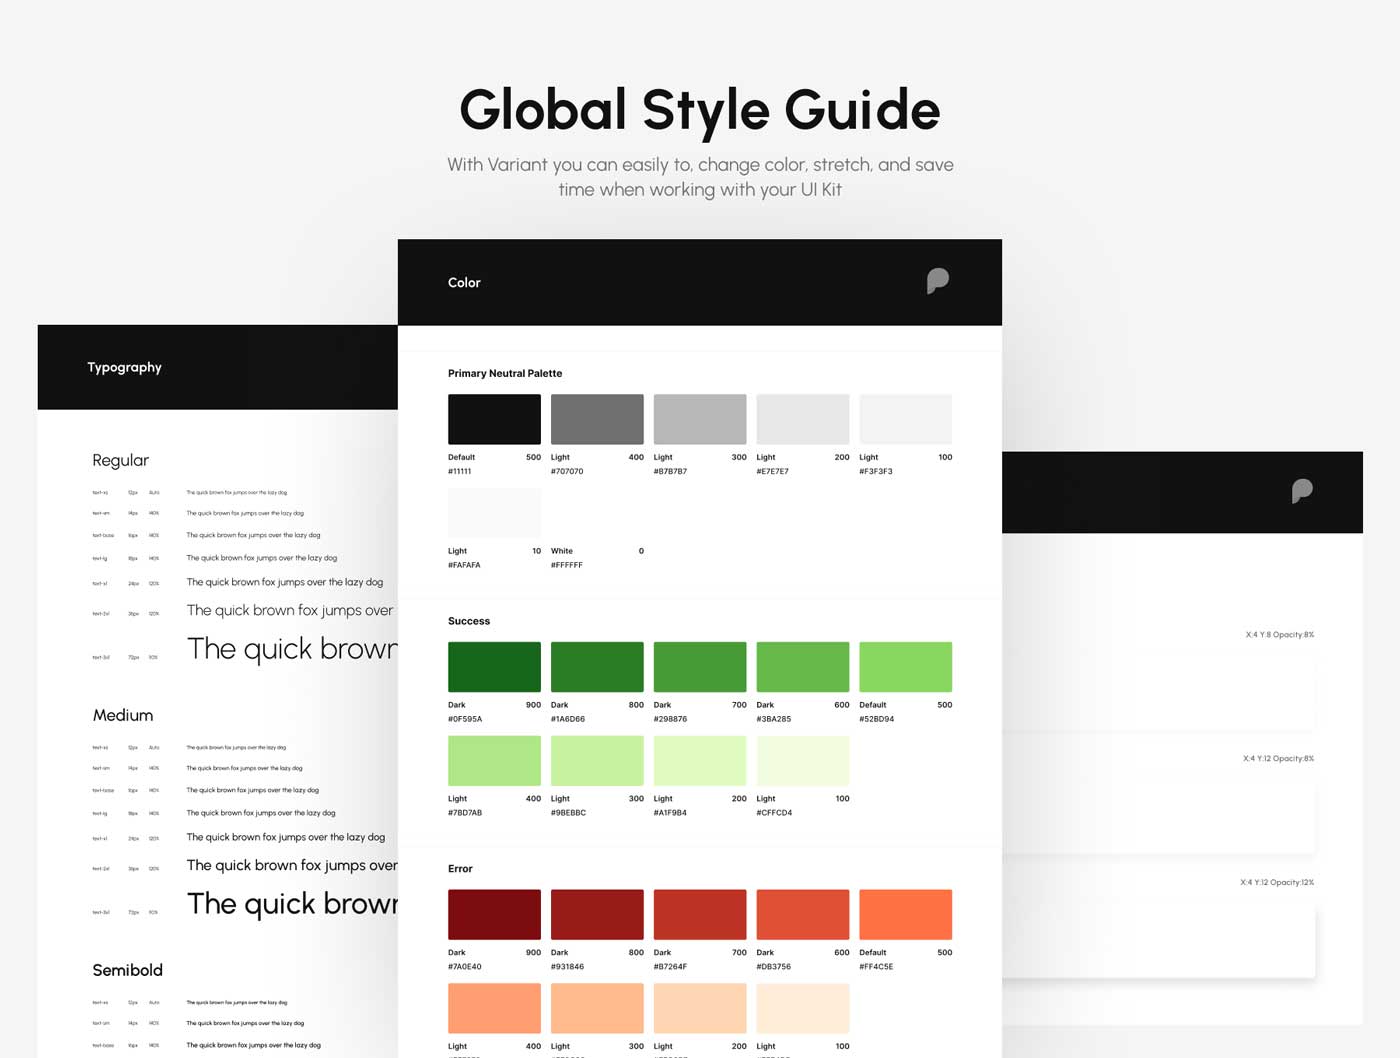Screen dimensions: 1400x1058
Task: Pick the Error Dark 700 swatch #B7264F
Action: point(700,915)
